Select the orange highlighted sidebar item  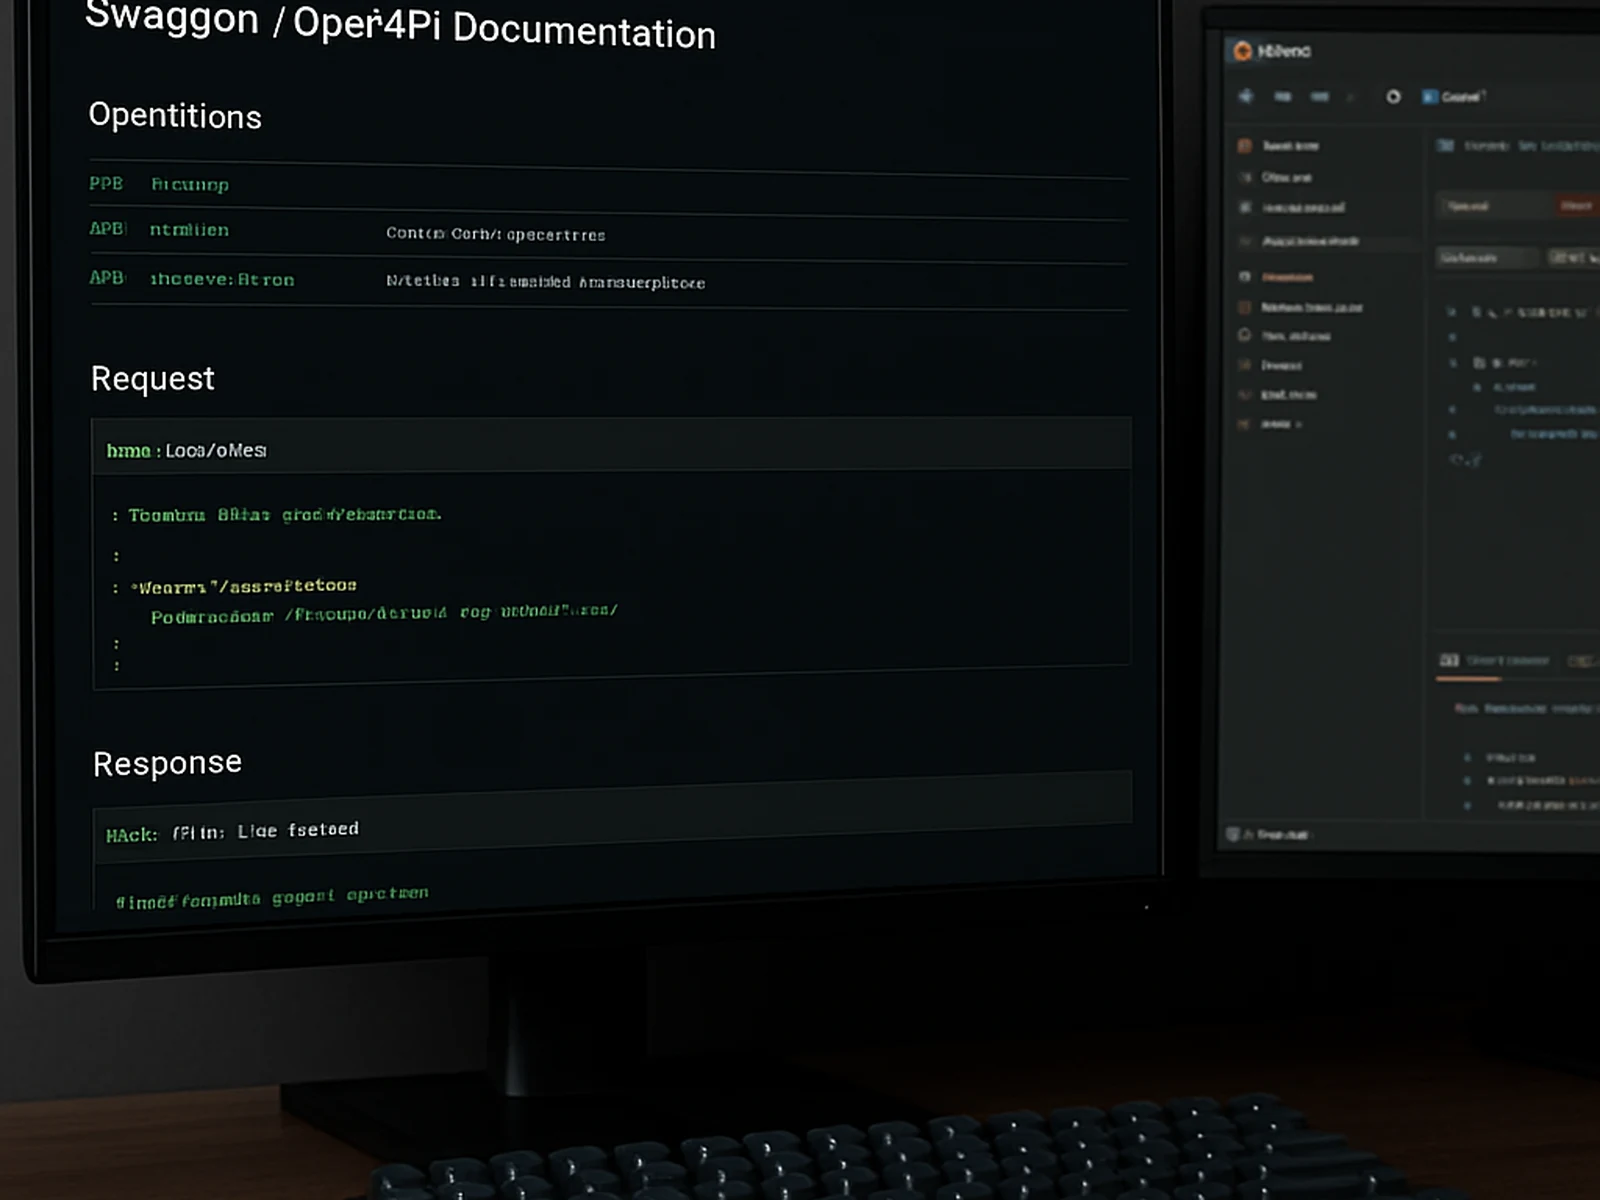click(x=1287, y=277)
